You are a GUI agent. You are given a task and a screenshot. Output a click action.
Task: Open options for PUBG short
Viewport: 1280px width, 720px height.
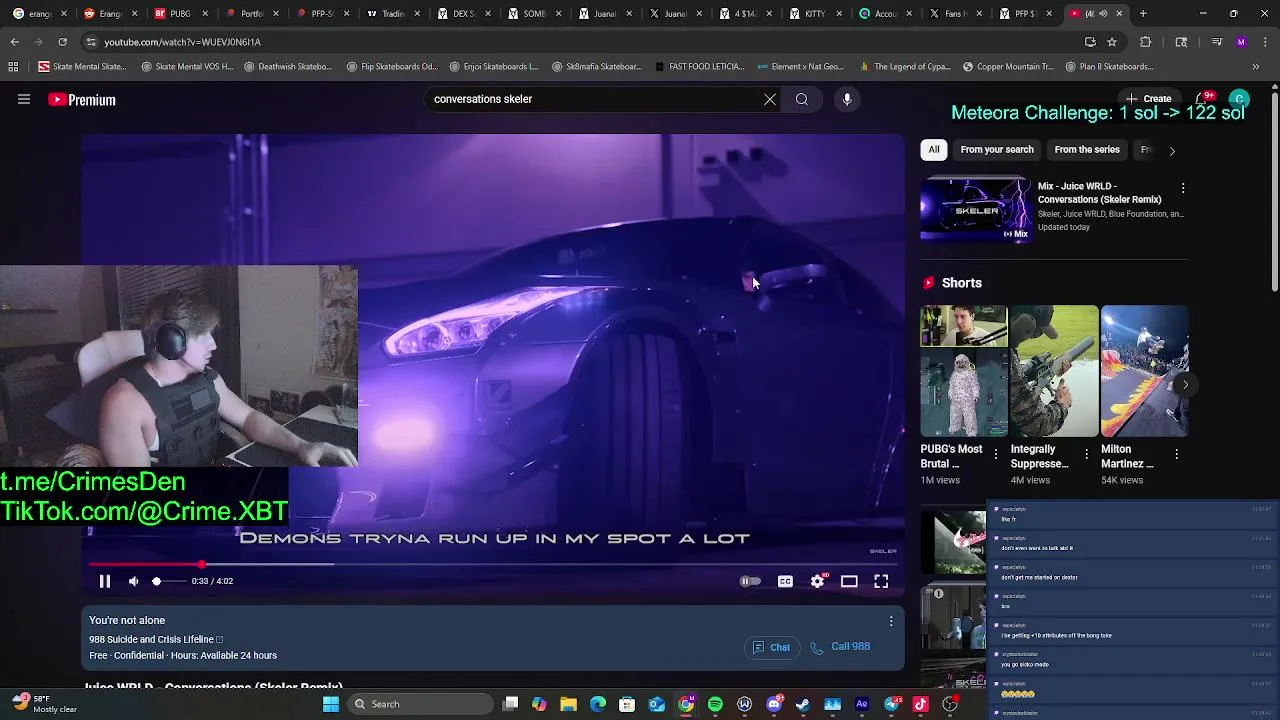tap(996, 454)
